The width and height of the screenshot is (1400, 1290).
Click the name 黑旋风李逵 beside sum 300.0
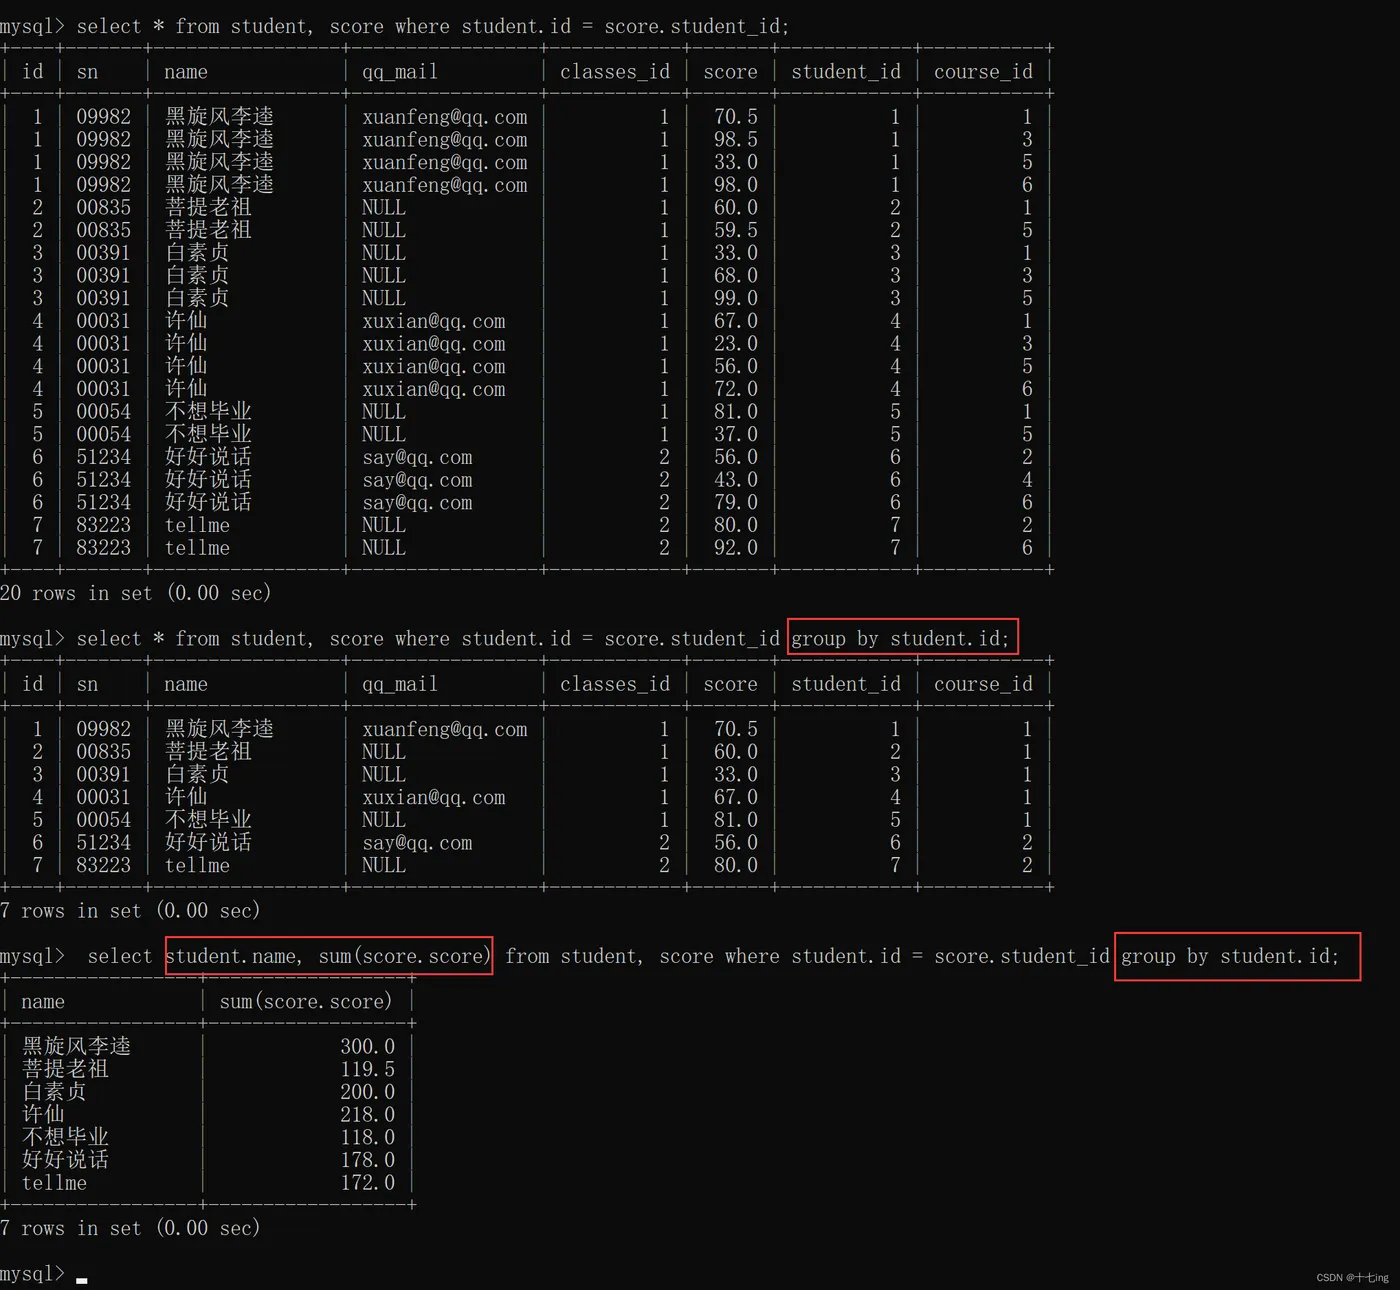pyautogui.click(x=76, y=1047)
